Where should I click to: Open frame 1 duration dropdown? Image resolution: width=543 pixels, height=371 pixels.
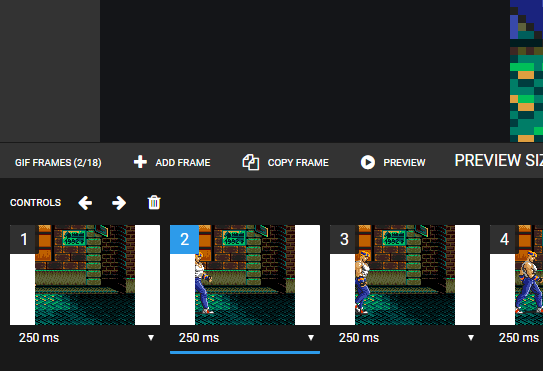(85, 338)
